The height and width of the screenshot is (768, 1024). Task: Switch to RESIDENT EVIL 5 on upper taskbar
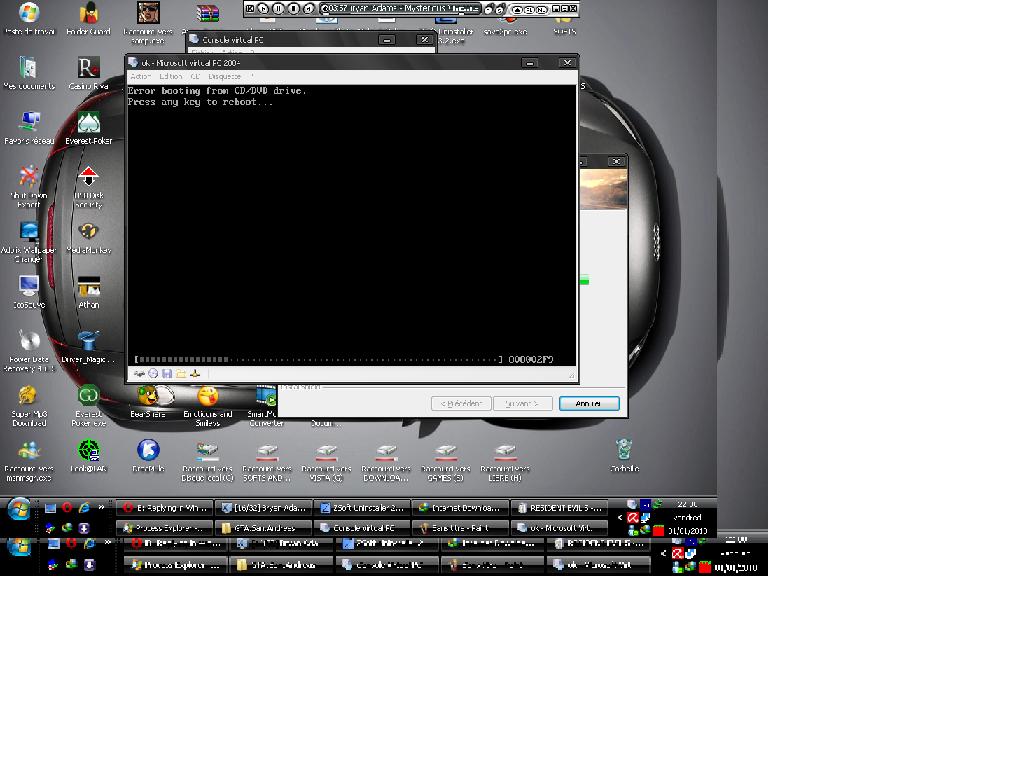(560, 507)
